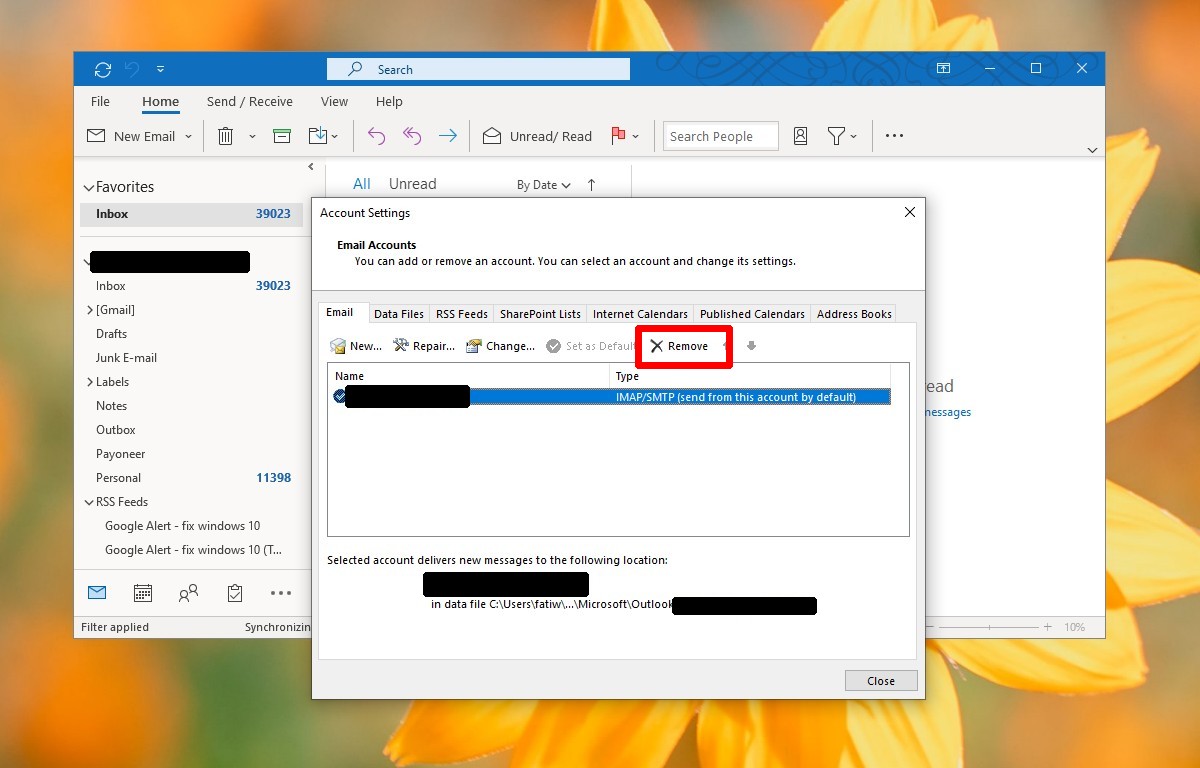Open the By Date sort dropdown

pos(544,185)
